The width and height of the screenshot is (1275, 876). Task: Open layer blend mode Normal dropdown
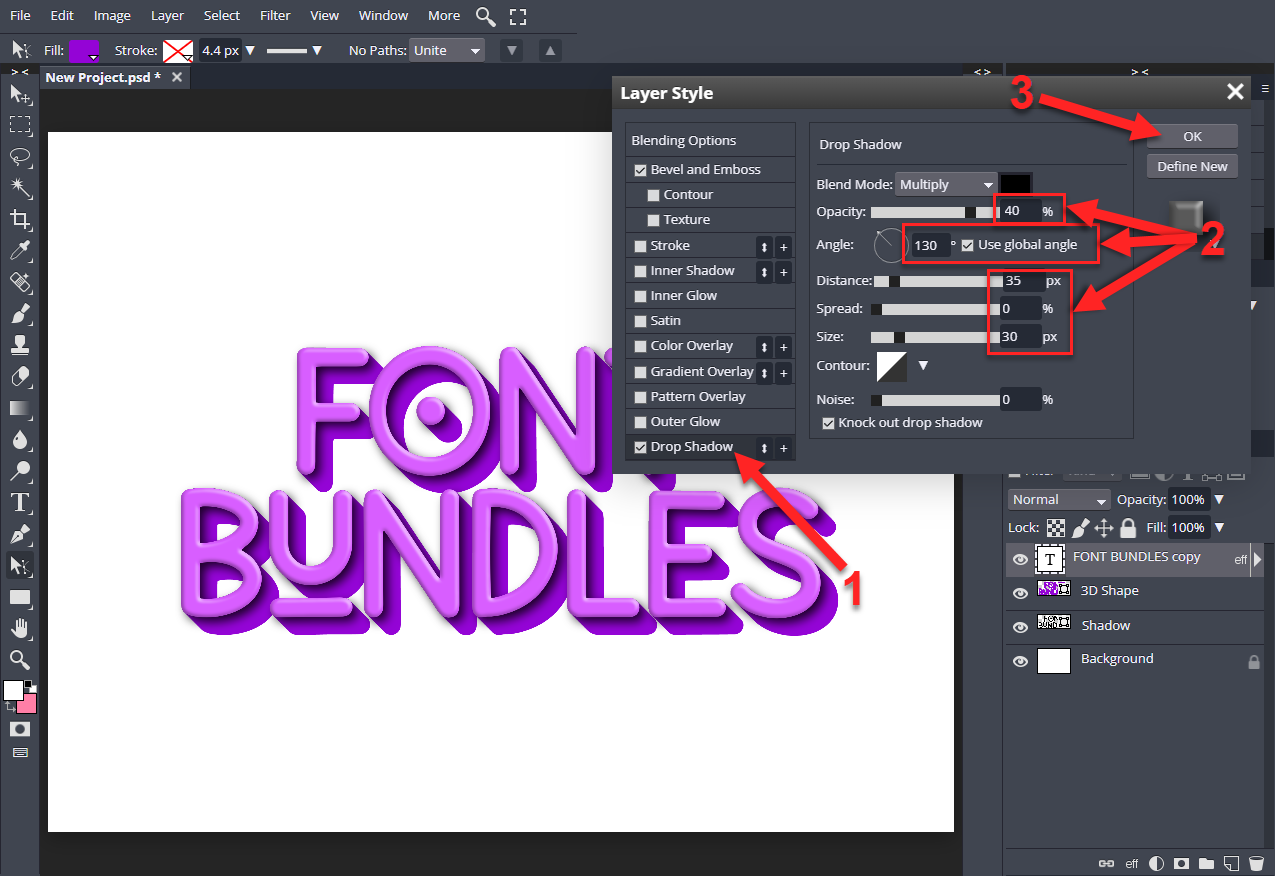pos(1060,499)
